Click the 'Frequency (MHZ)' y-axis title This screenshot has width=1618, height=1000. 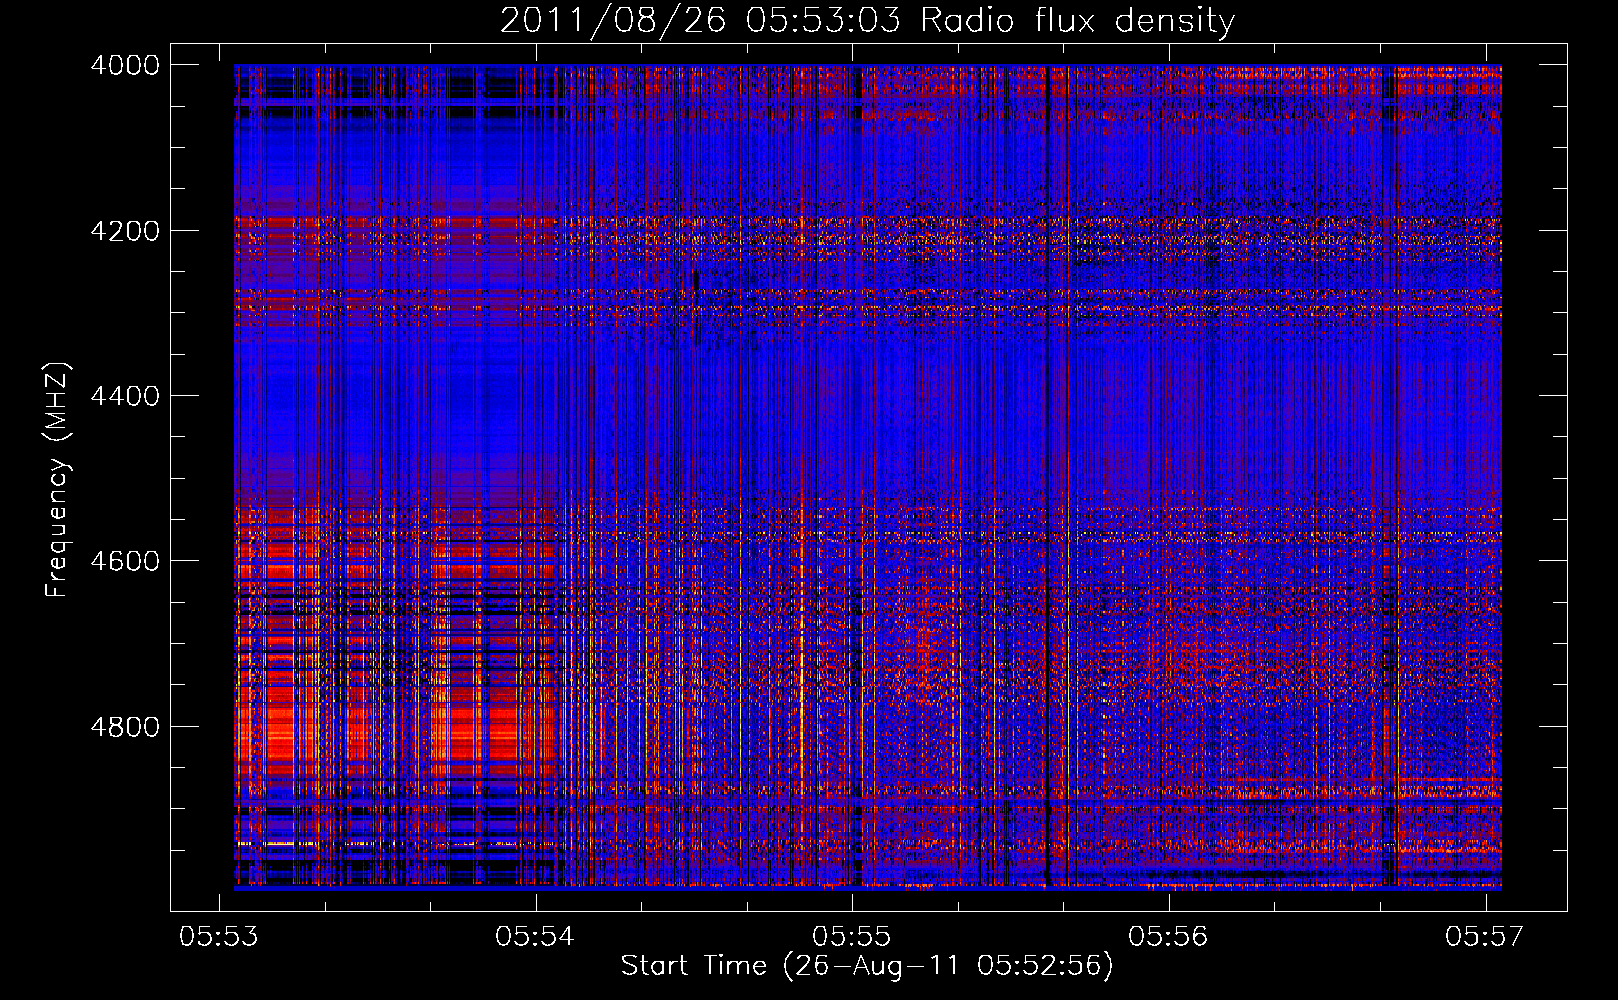tap(58, 479)
